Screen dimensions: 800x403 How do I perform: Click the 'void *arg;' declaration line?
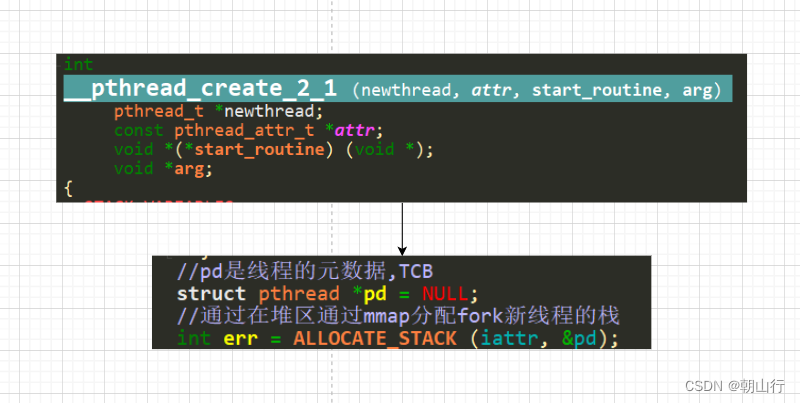(x=163, y=169)
